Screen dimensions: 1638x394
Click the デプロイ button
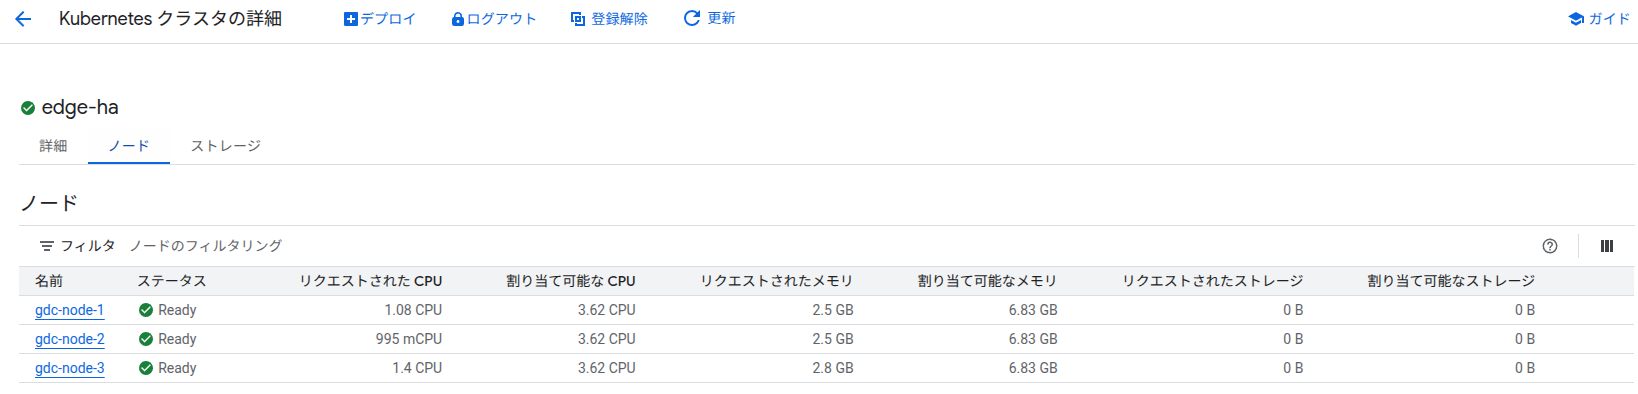tap(379, 19)
